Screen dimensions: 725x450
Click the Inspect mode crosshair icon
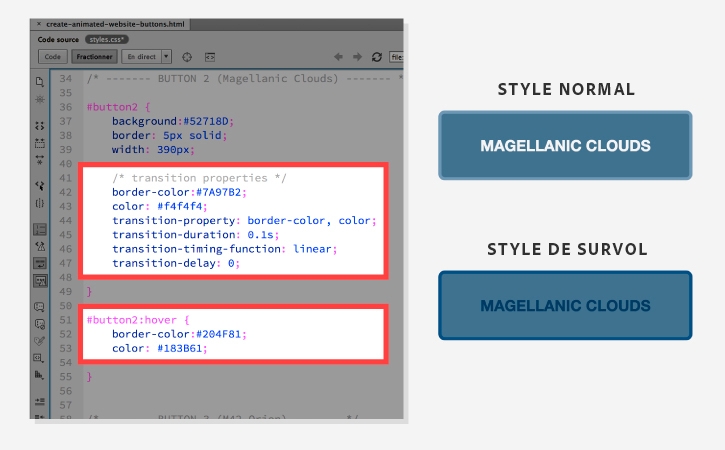(x=187, y=57)
